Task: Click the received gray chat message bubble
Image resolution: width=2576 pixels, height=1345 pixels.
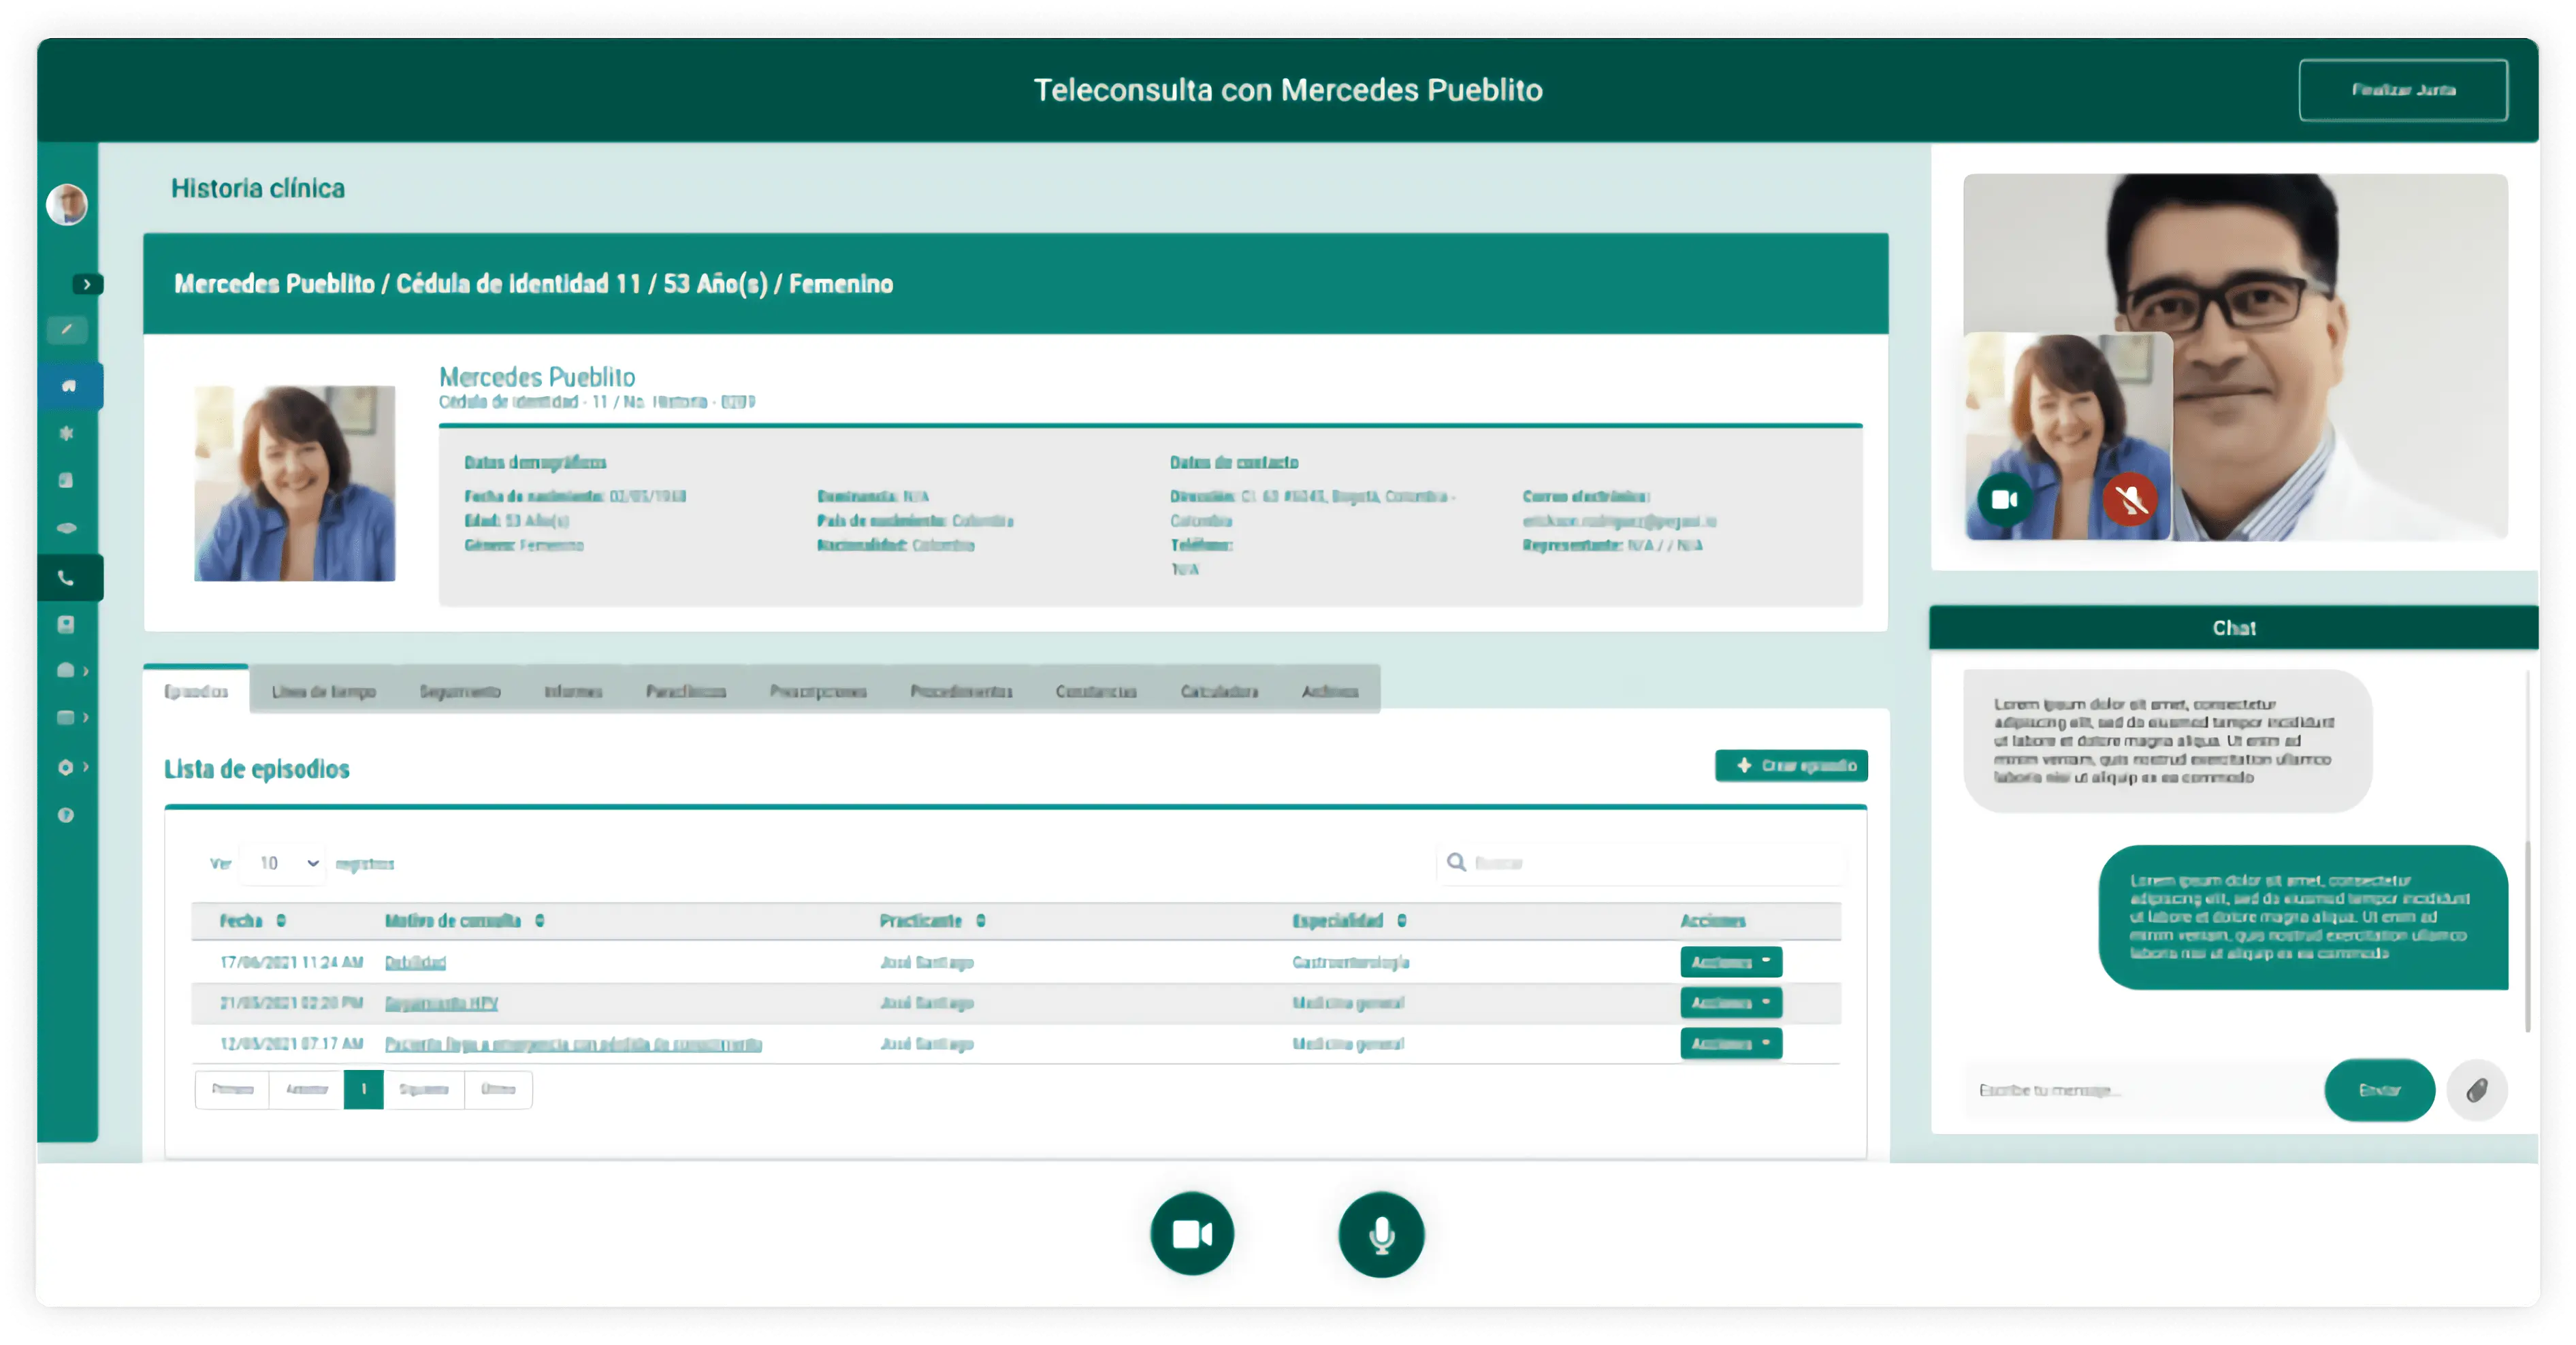Action: coord(2167,741)
